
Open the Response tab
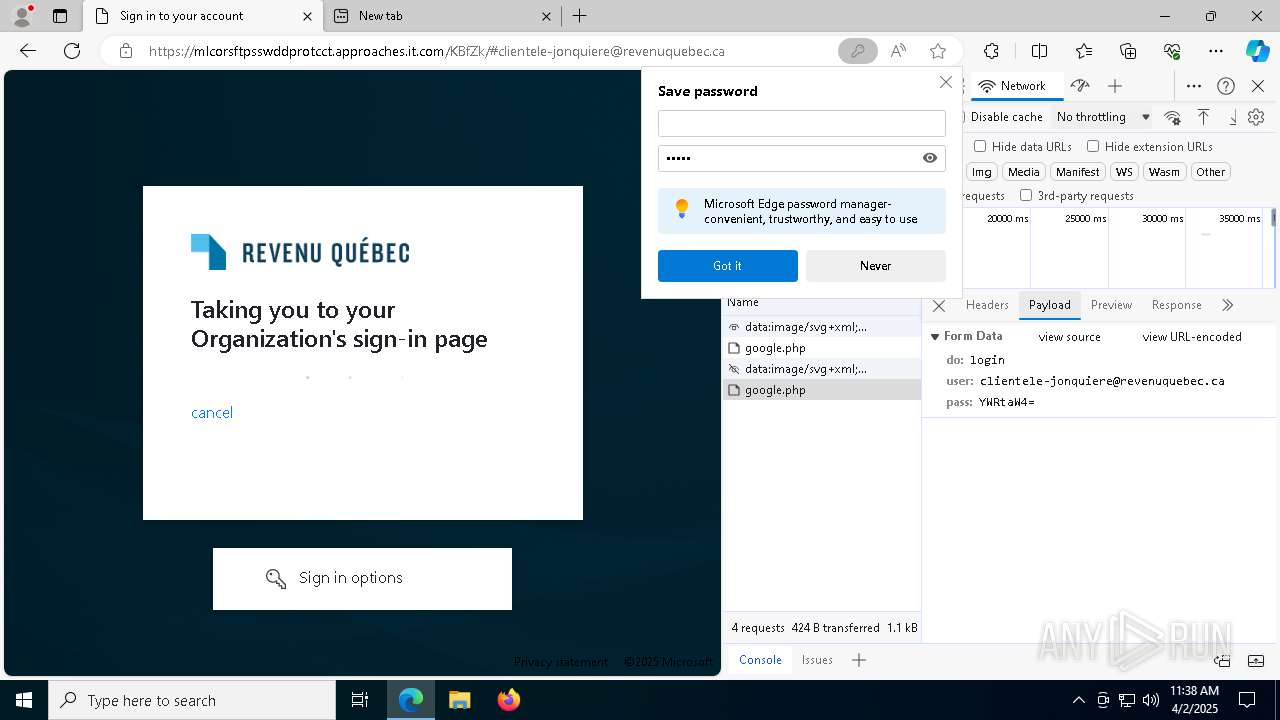pos(1176,305)
